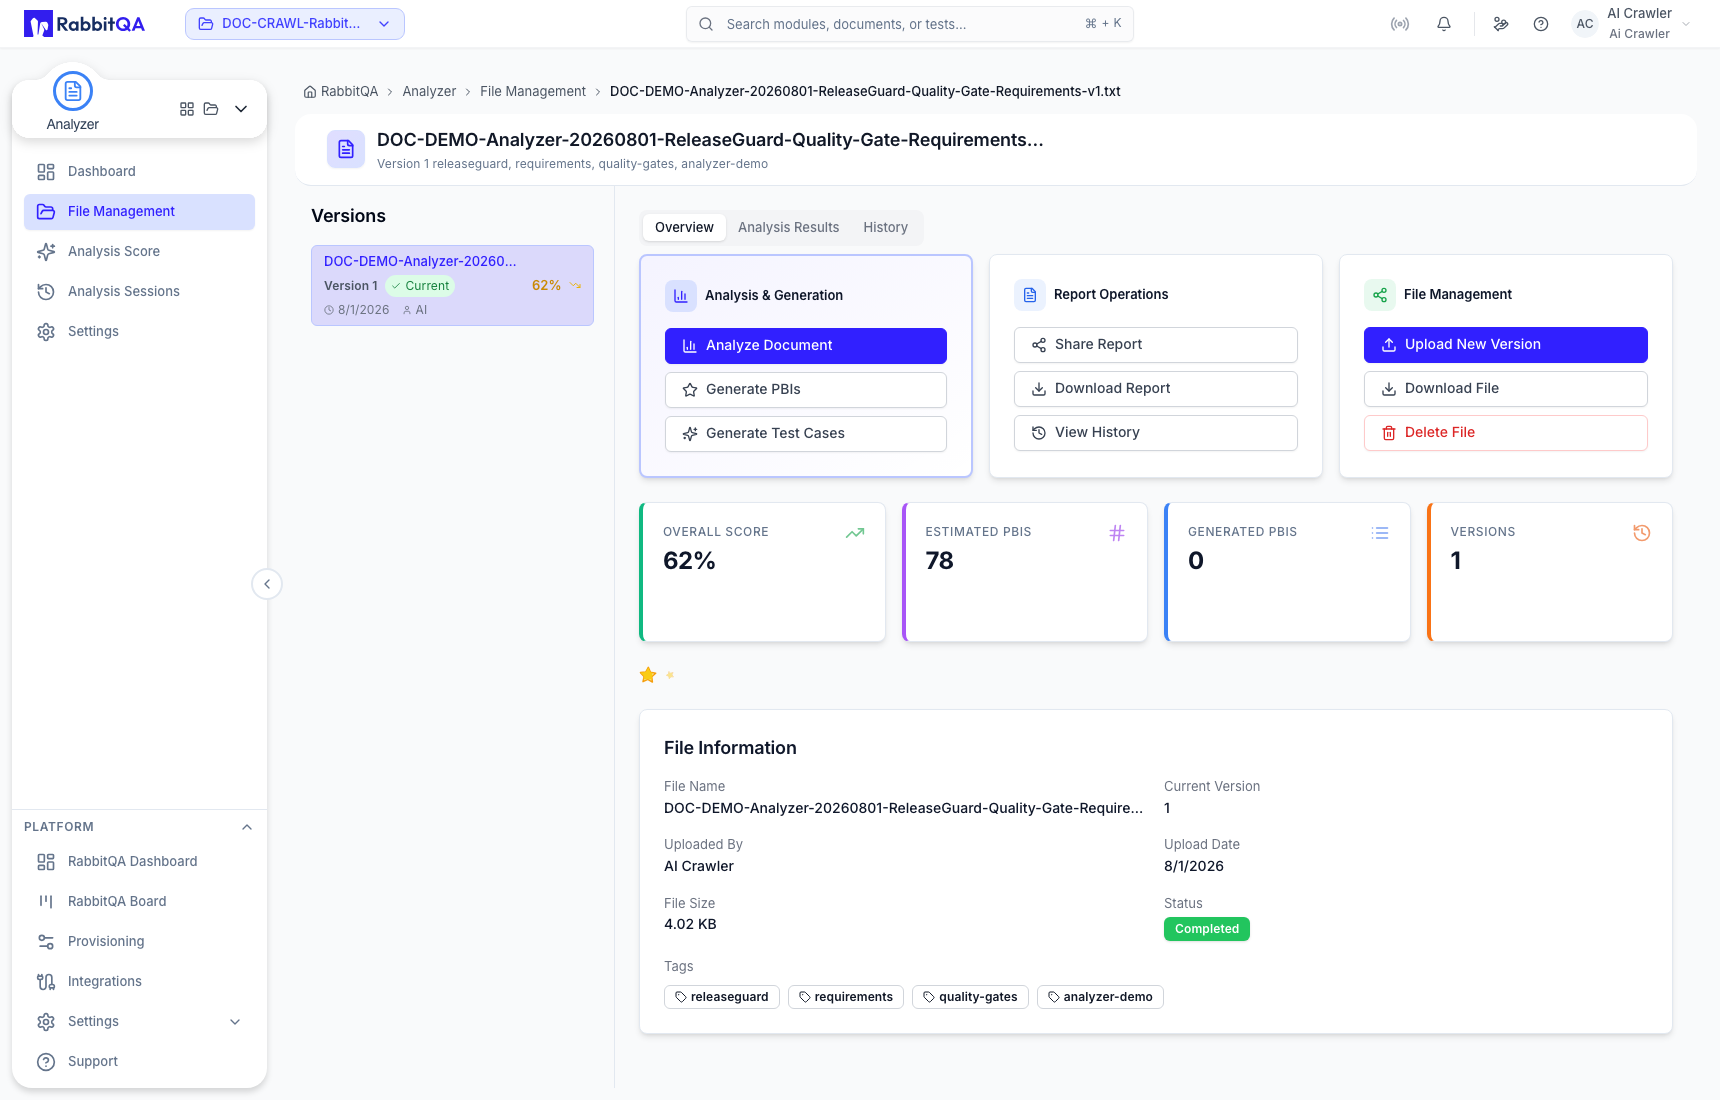
Task: Open the live broadcast status icon
Action: point(1400,24)
